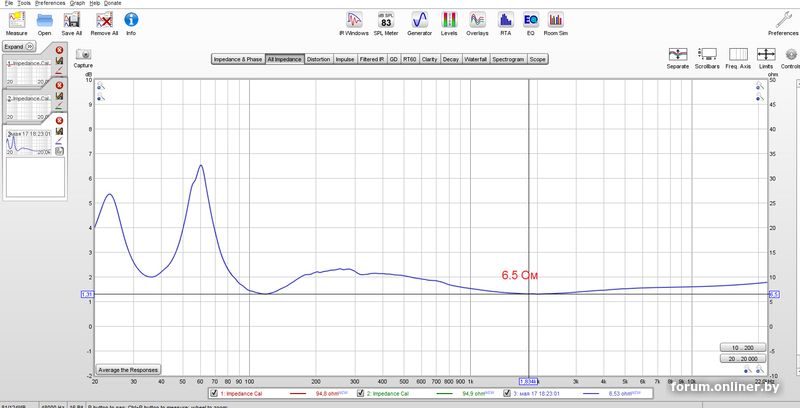
Task: Click the Overlays icon
Action: [478, 20]
